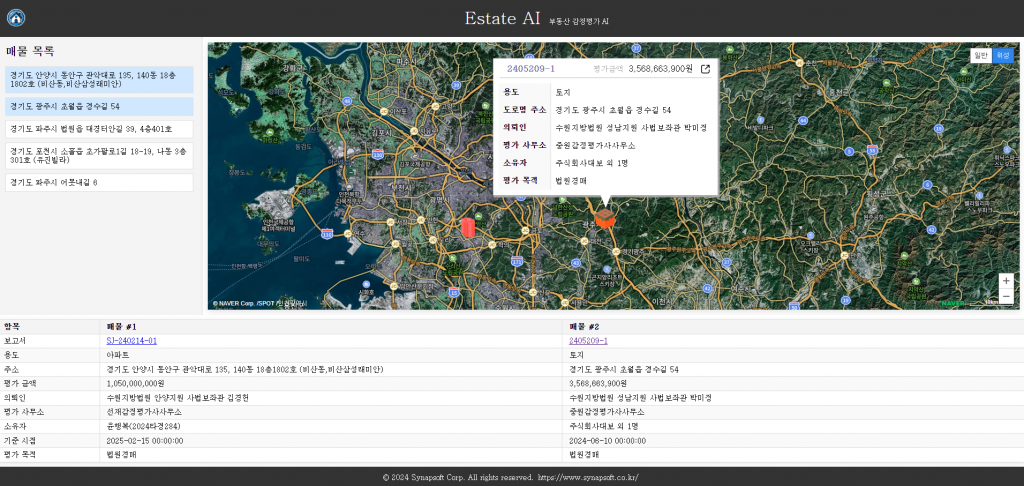
Task: Switch map to 위성 view
Action: tap(1002, 56)
